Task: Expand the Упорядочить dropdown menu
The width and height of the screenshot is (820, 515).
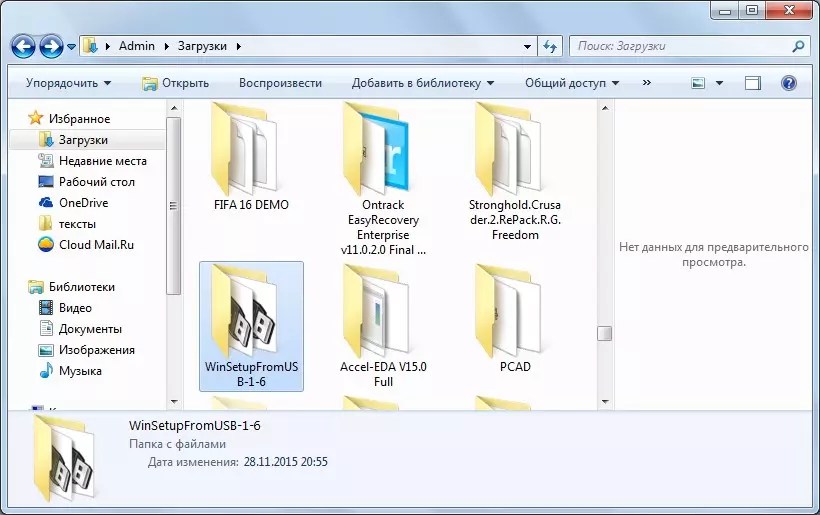Action: [x=68, y=83]
